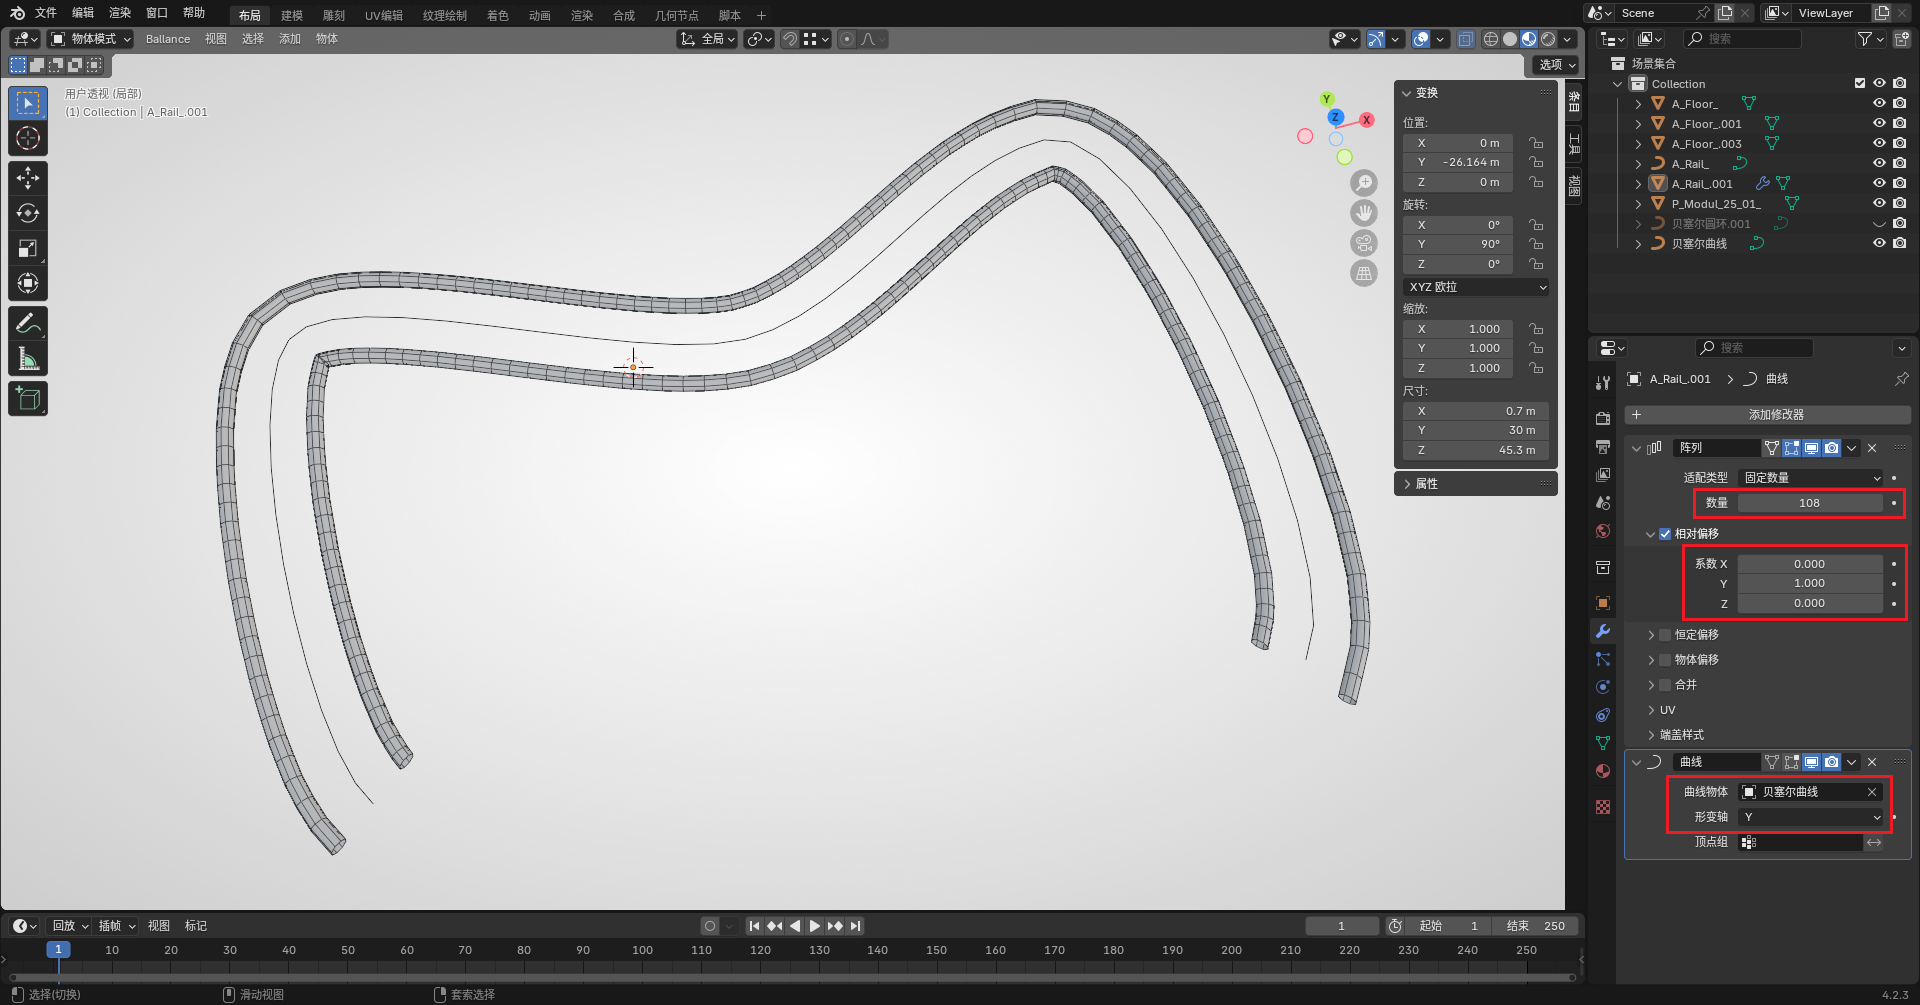Click the location Y -26.164 m field

1458,162
